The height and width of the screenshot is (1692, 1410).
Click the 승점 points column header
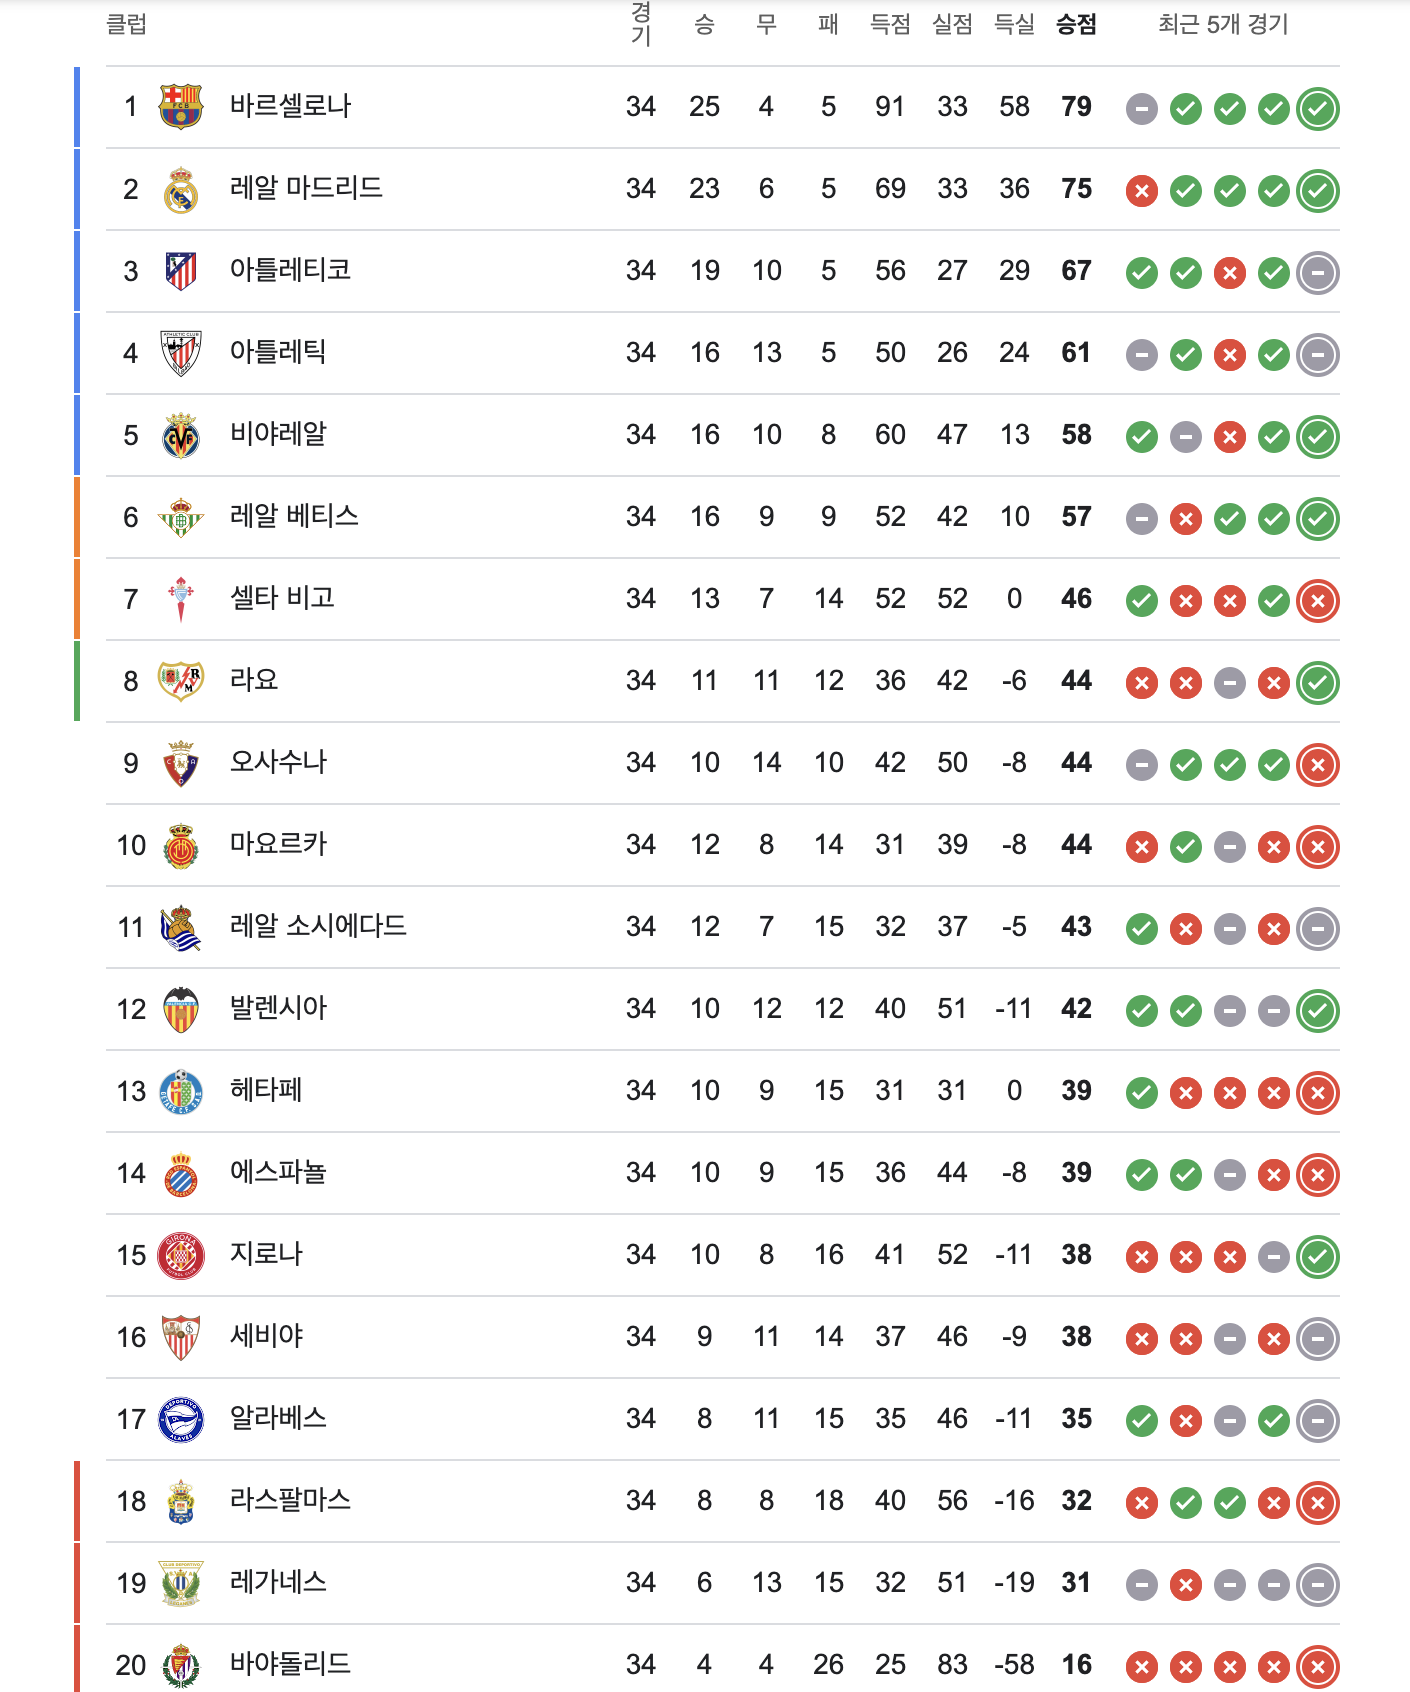(1076, 25)
